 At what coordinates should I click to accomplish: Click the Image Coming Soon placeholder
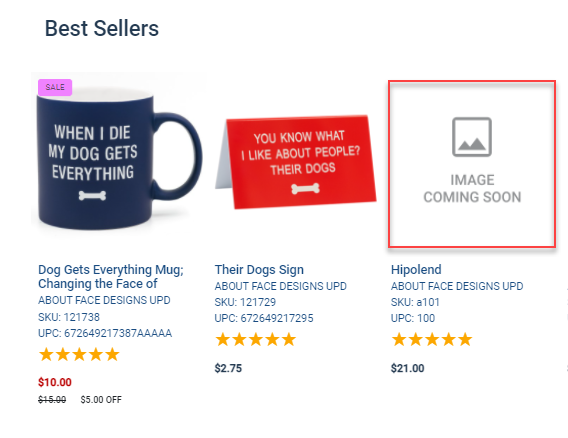click(472, 164)
